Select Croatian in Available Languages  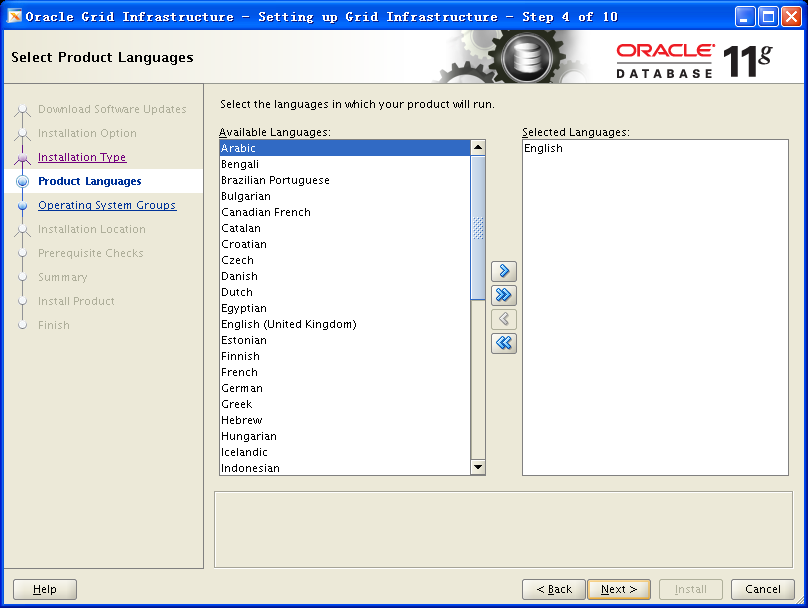(x=345, y=244)
